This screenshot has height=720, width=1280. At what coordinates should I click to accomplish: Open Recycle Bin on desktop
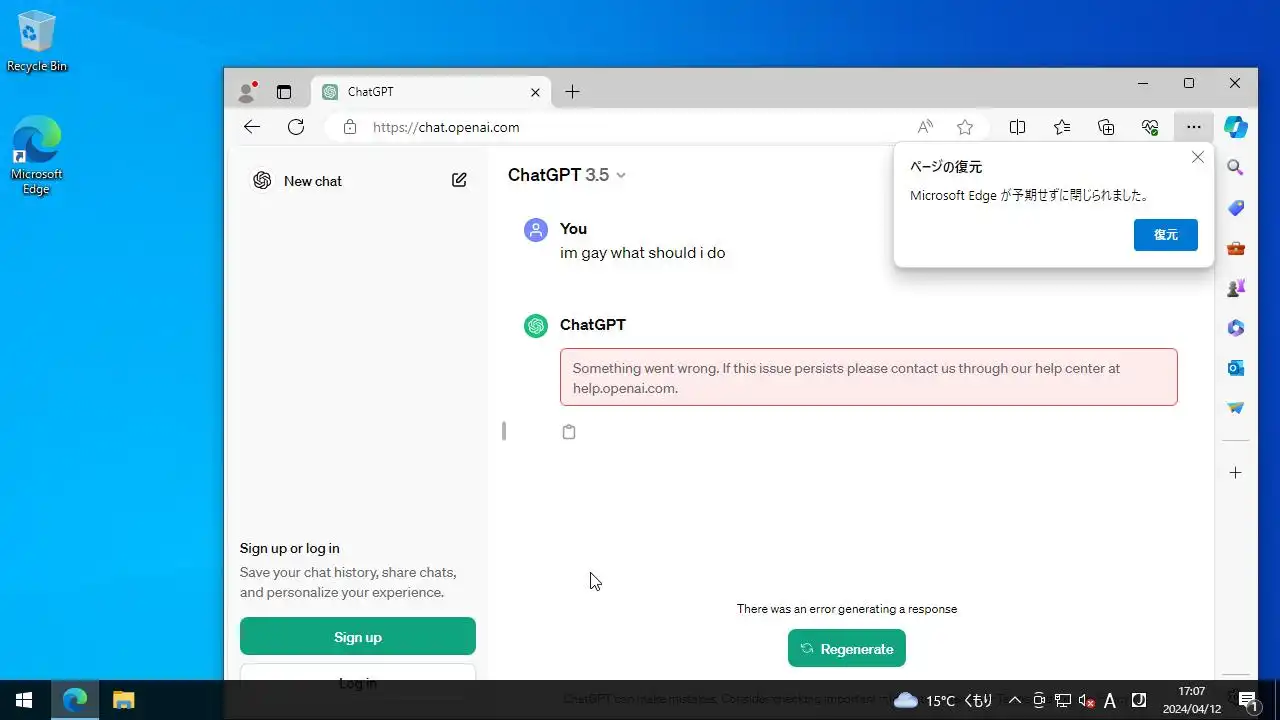point(37,42)
